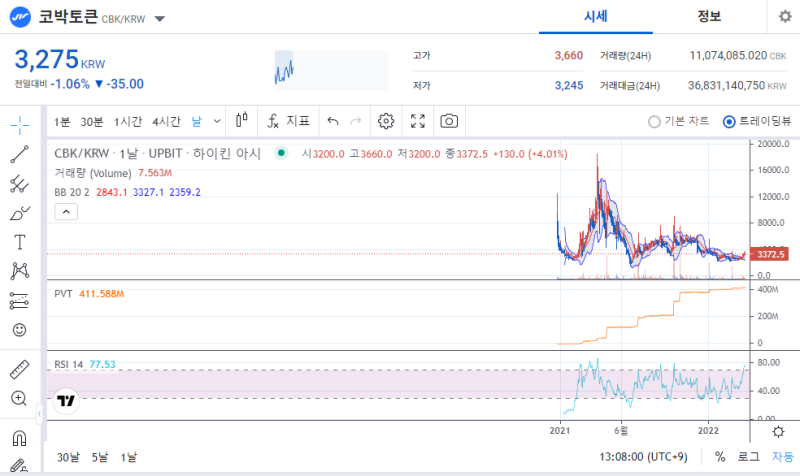
Task: Click the 거래량 (Volume) indicator label
Action: coord(93,173)
